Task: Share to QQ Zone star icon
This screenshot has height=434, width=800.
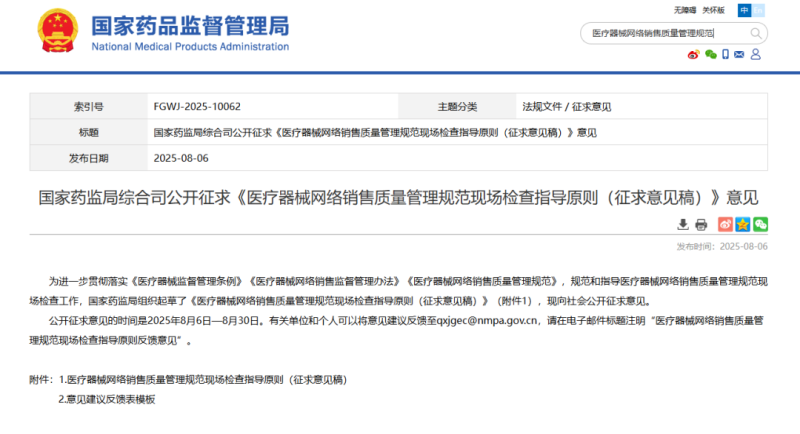Action: (x=742, y=224)
